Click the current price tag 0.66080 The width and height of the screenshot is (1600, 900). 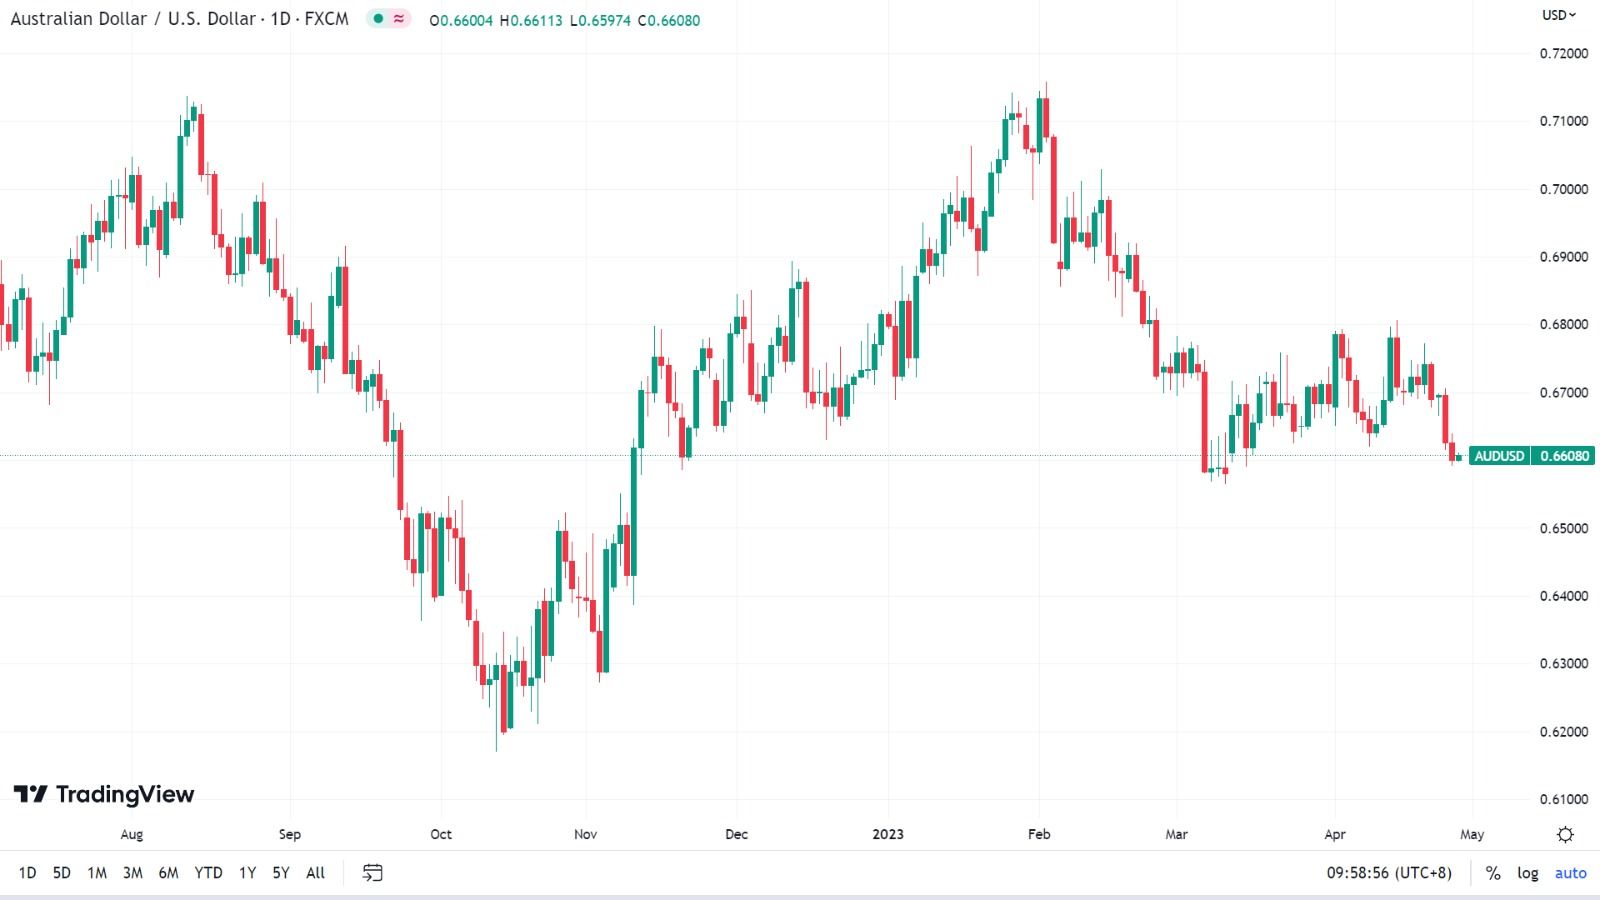[1564, 456]
